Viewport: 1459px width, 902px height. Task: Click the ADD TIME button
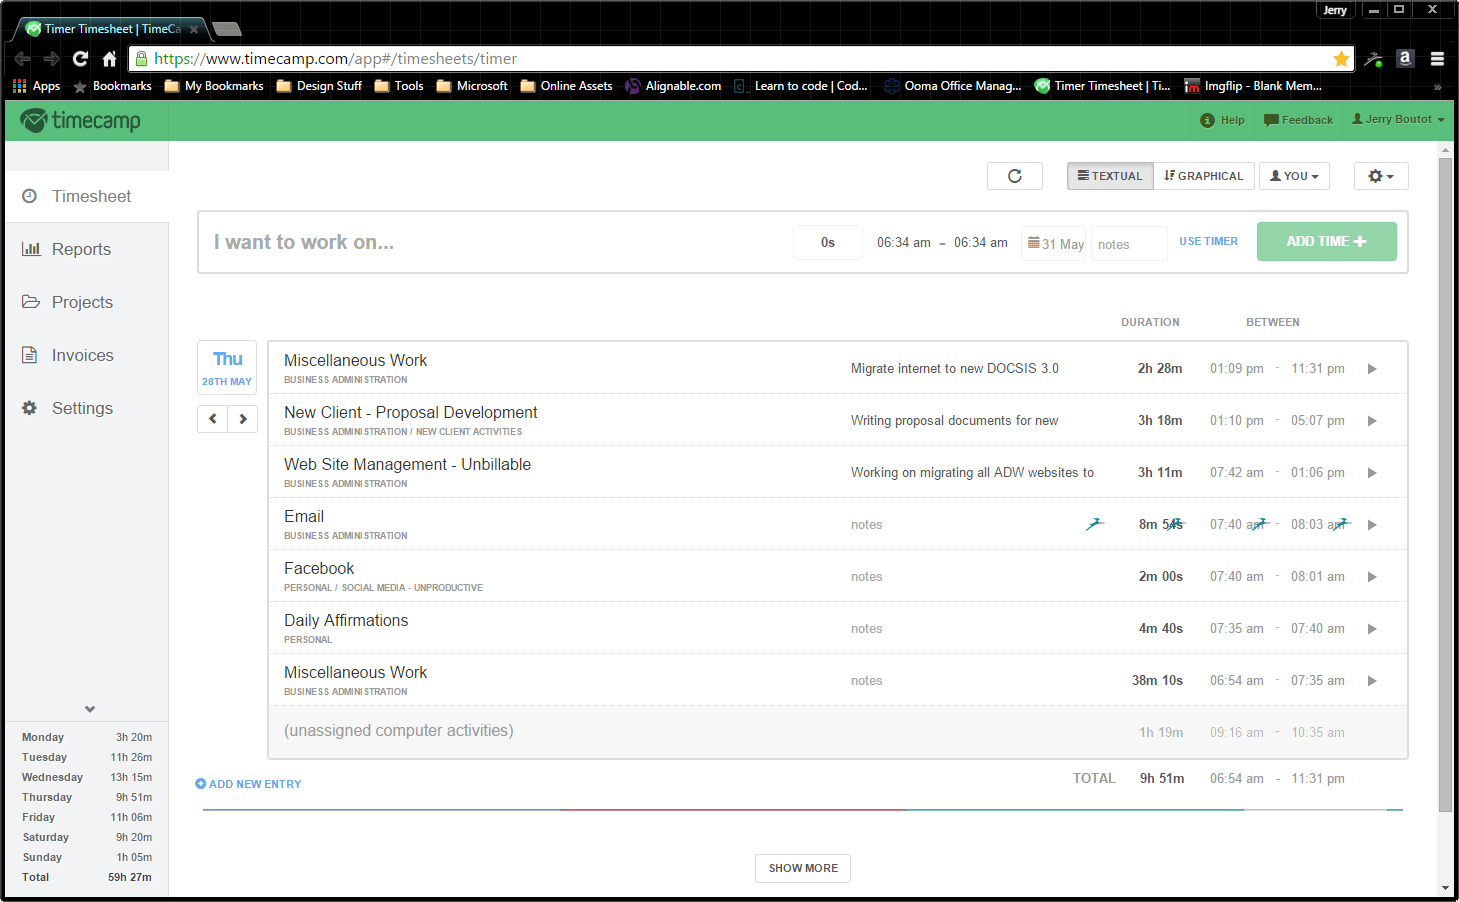point(1326,242)
